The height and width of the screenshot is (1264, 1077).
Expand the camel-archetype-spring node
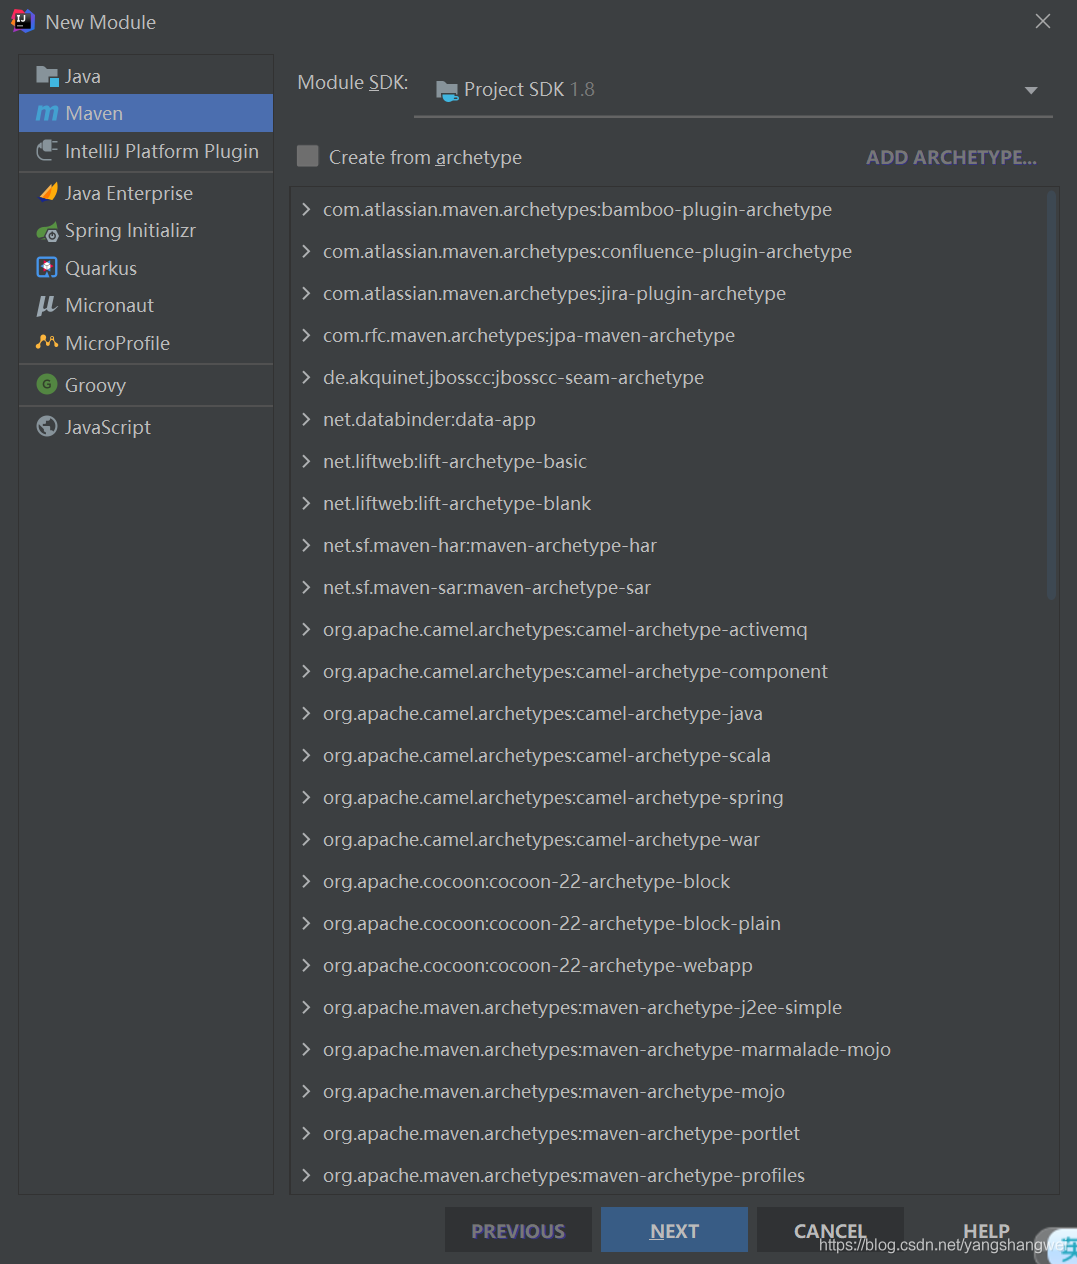pos(306,798)
